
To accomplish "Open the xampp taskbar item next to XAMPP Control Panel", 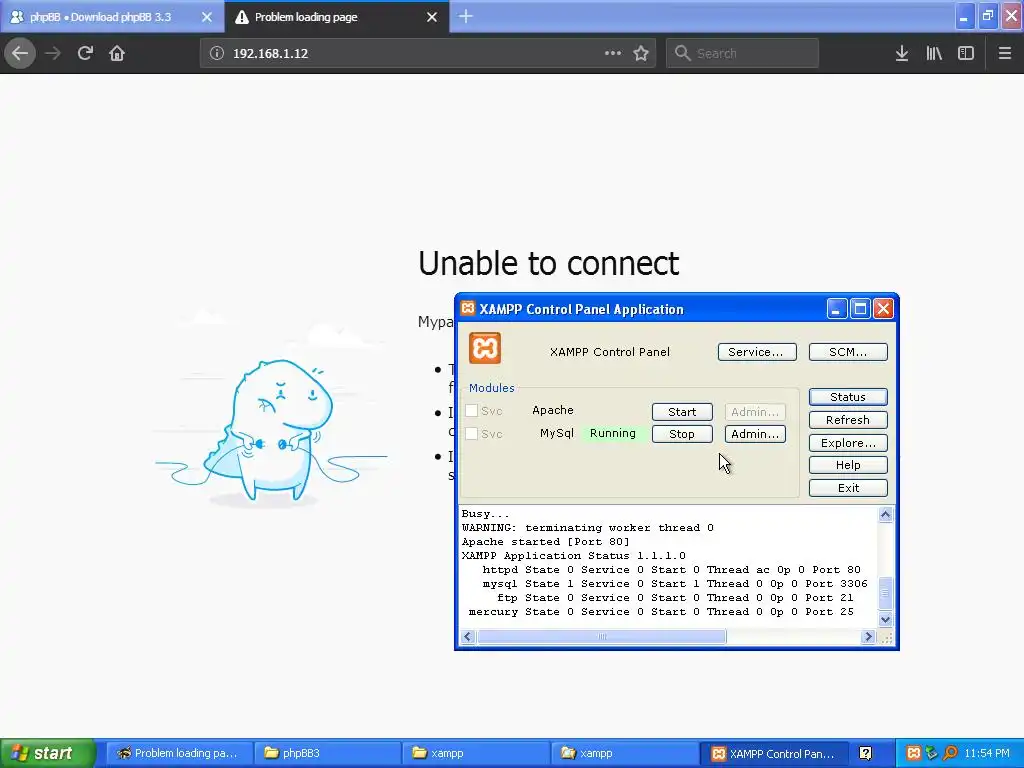I will tap(623, 754).
